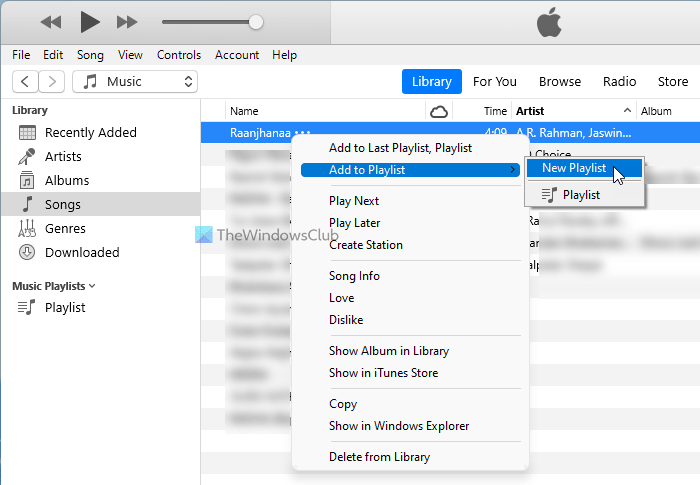Expand Add to Playlist submenu arrow
The image size is (700, 485).
[x=512, y=170]
